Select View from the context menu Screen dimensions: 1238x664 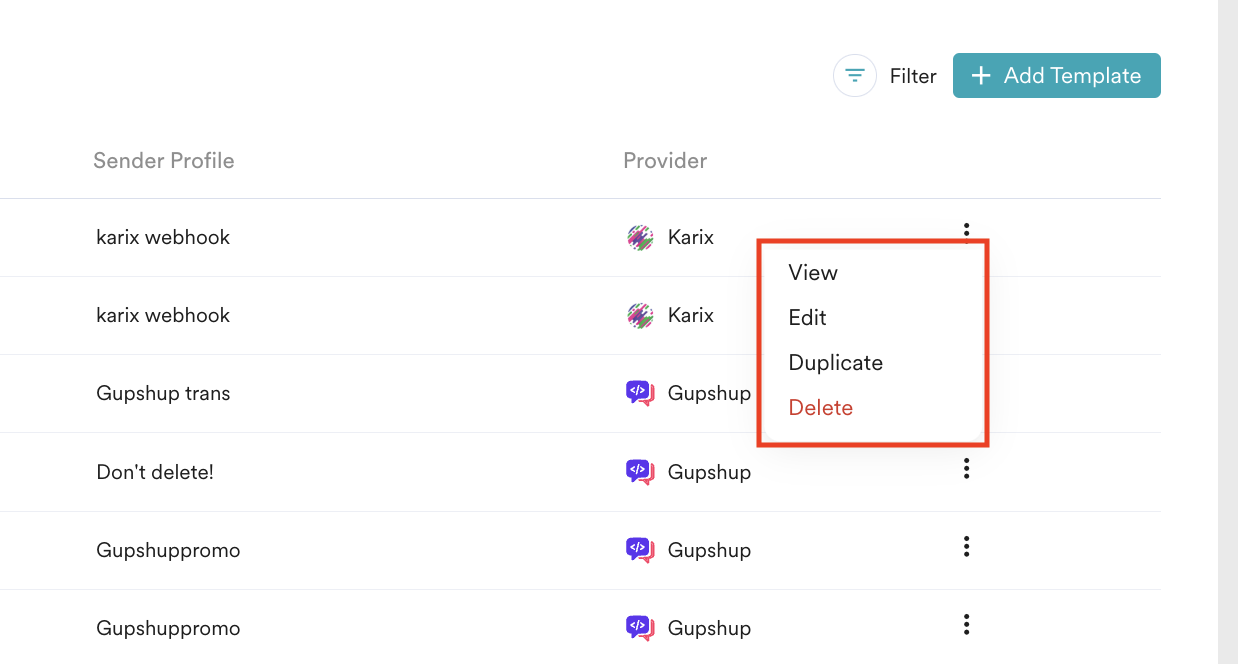[x=813, y=273]
